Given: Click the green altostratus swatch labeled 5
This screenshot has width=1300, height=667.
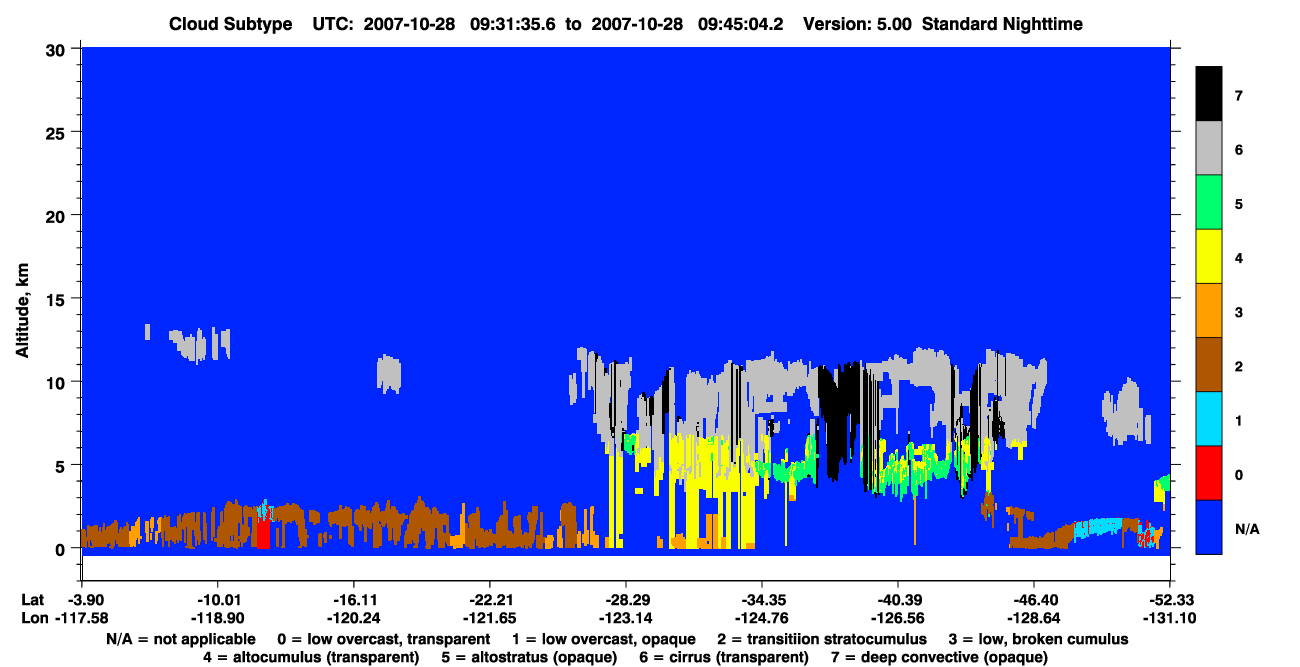Looking at the screenshot, I should 1209,202.
